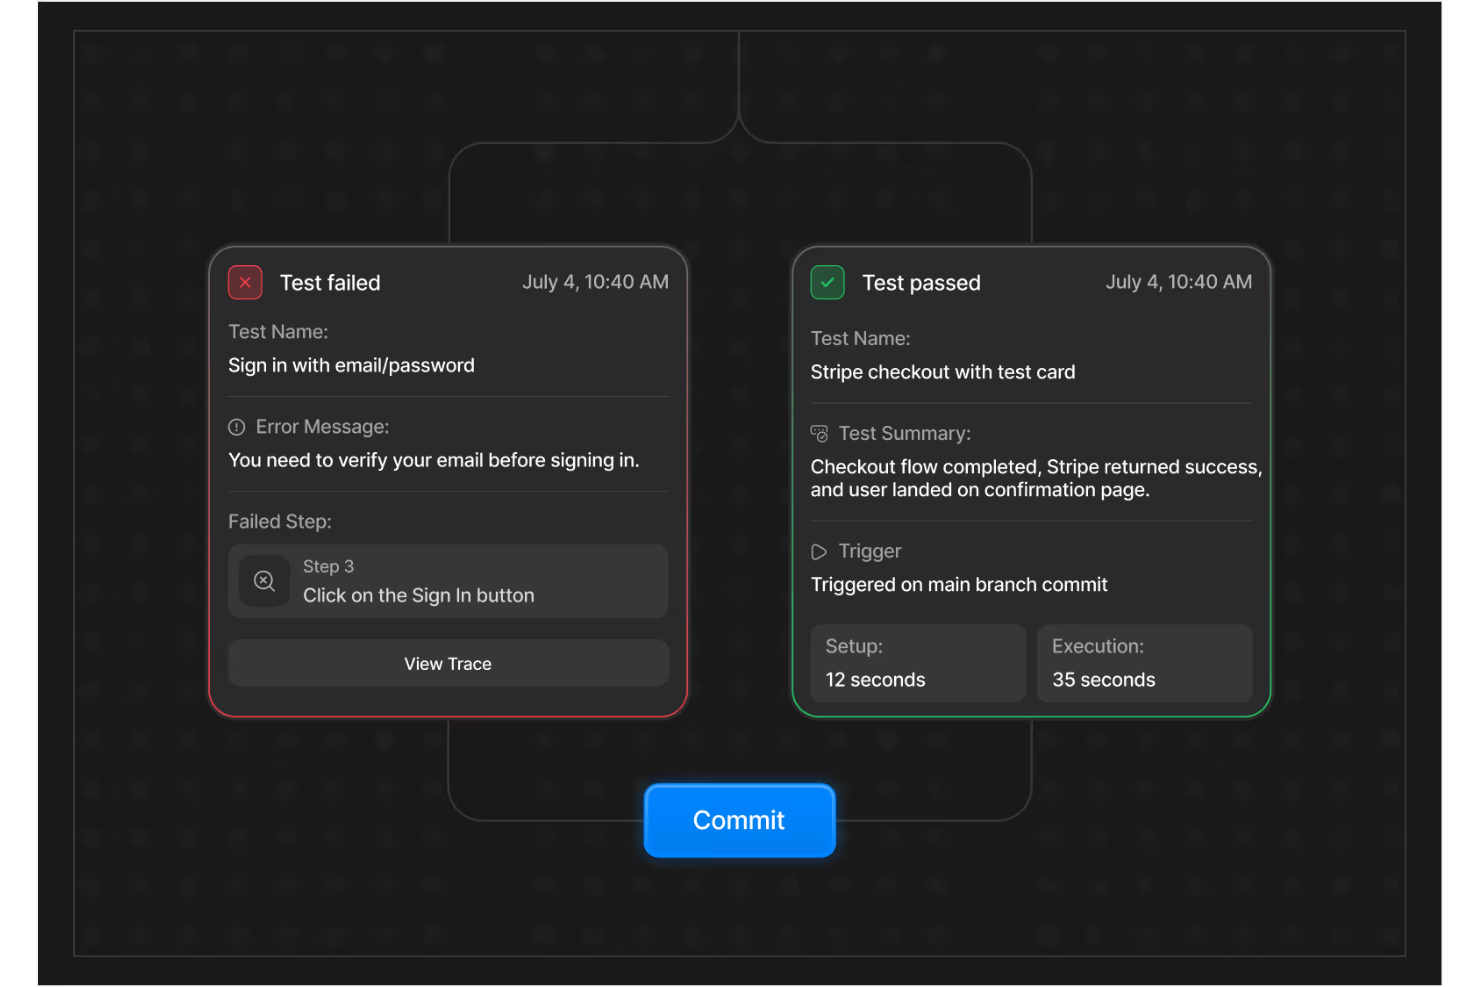1480x987 pixels.
Task: Click the Error Message alert icon
Action: 235,426
